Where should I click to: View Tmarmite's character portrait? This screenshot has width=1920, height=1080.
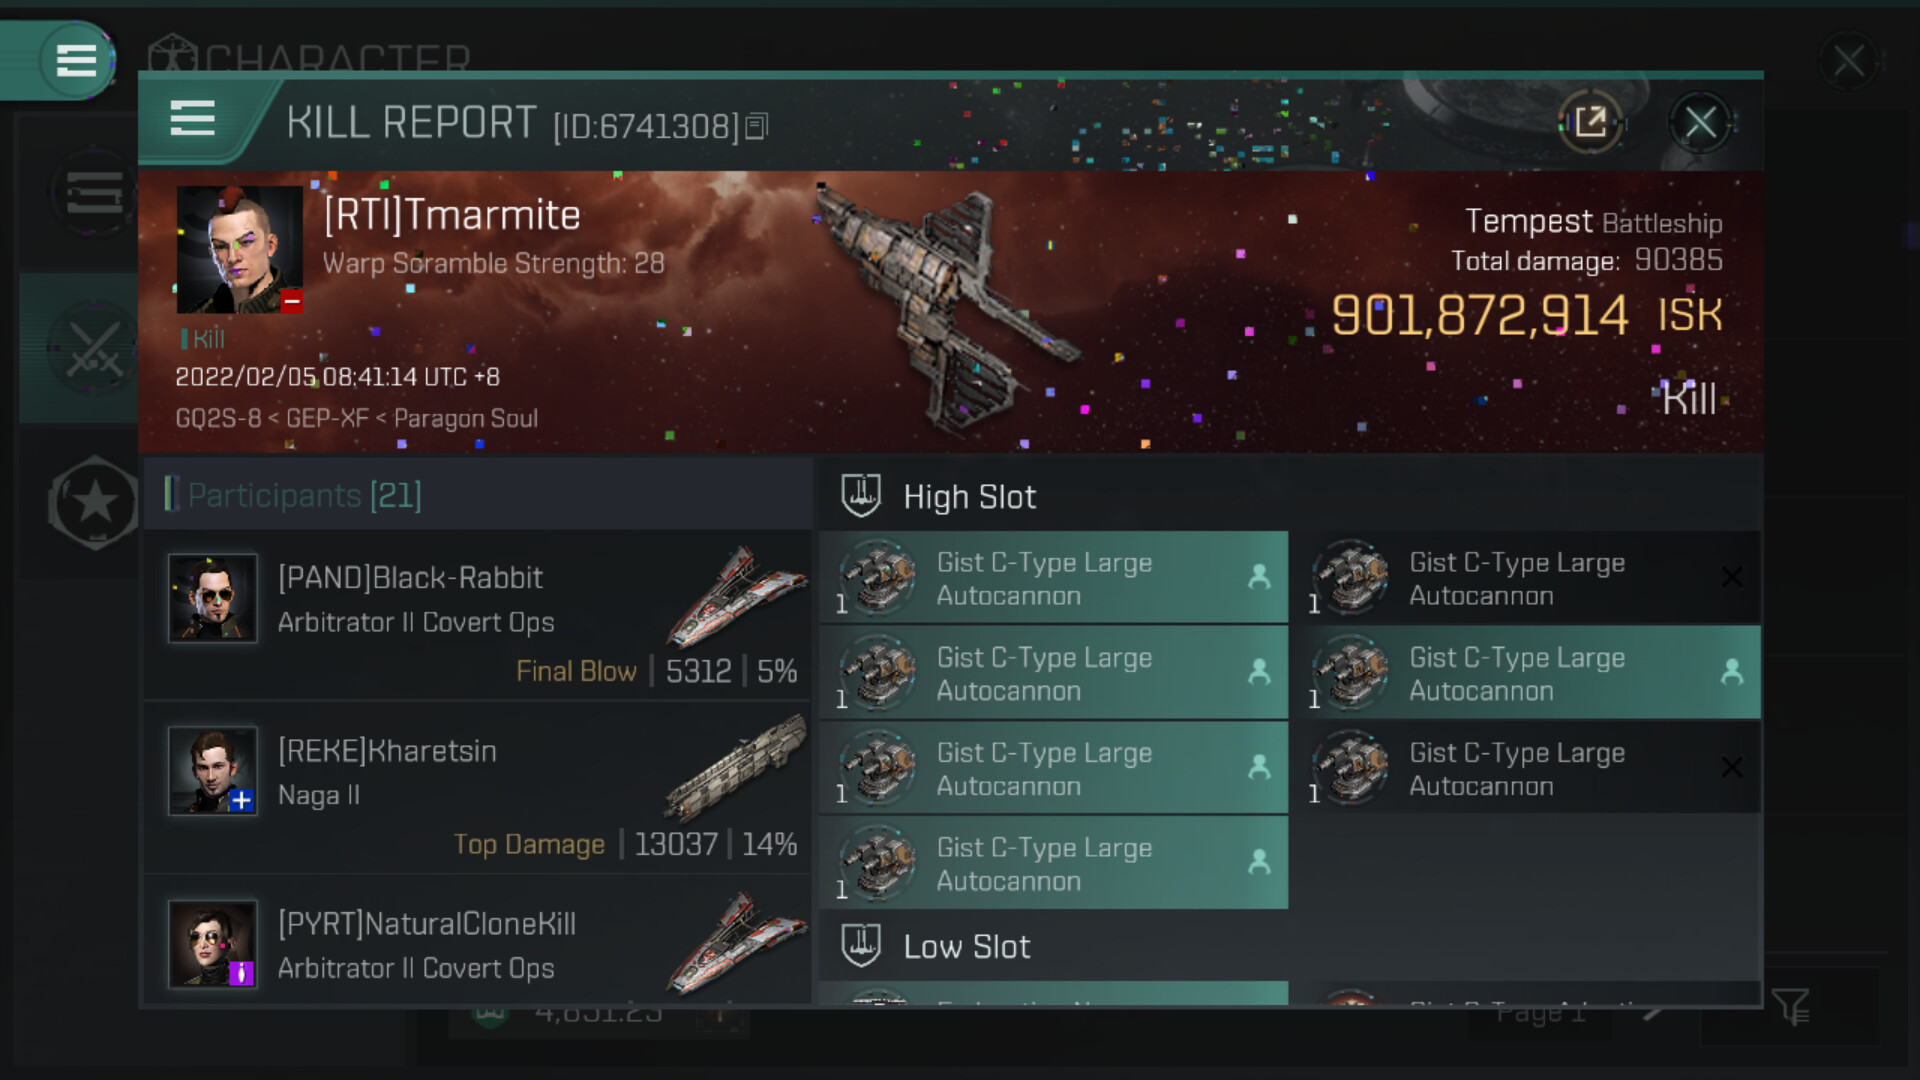point(239,249)
